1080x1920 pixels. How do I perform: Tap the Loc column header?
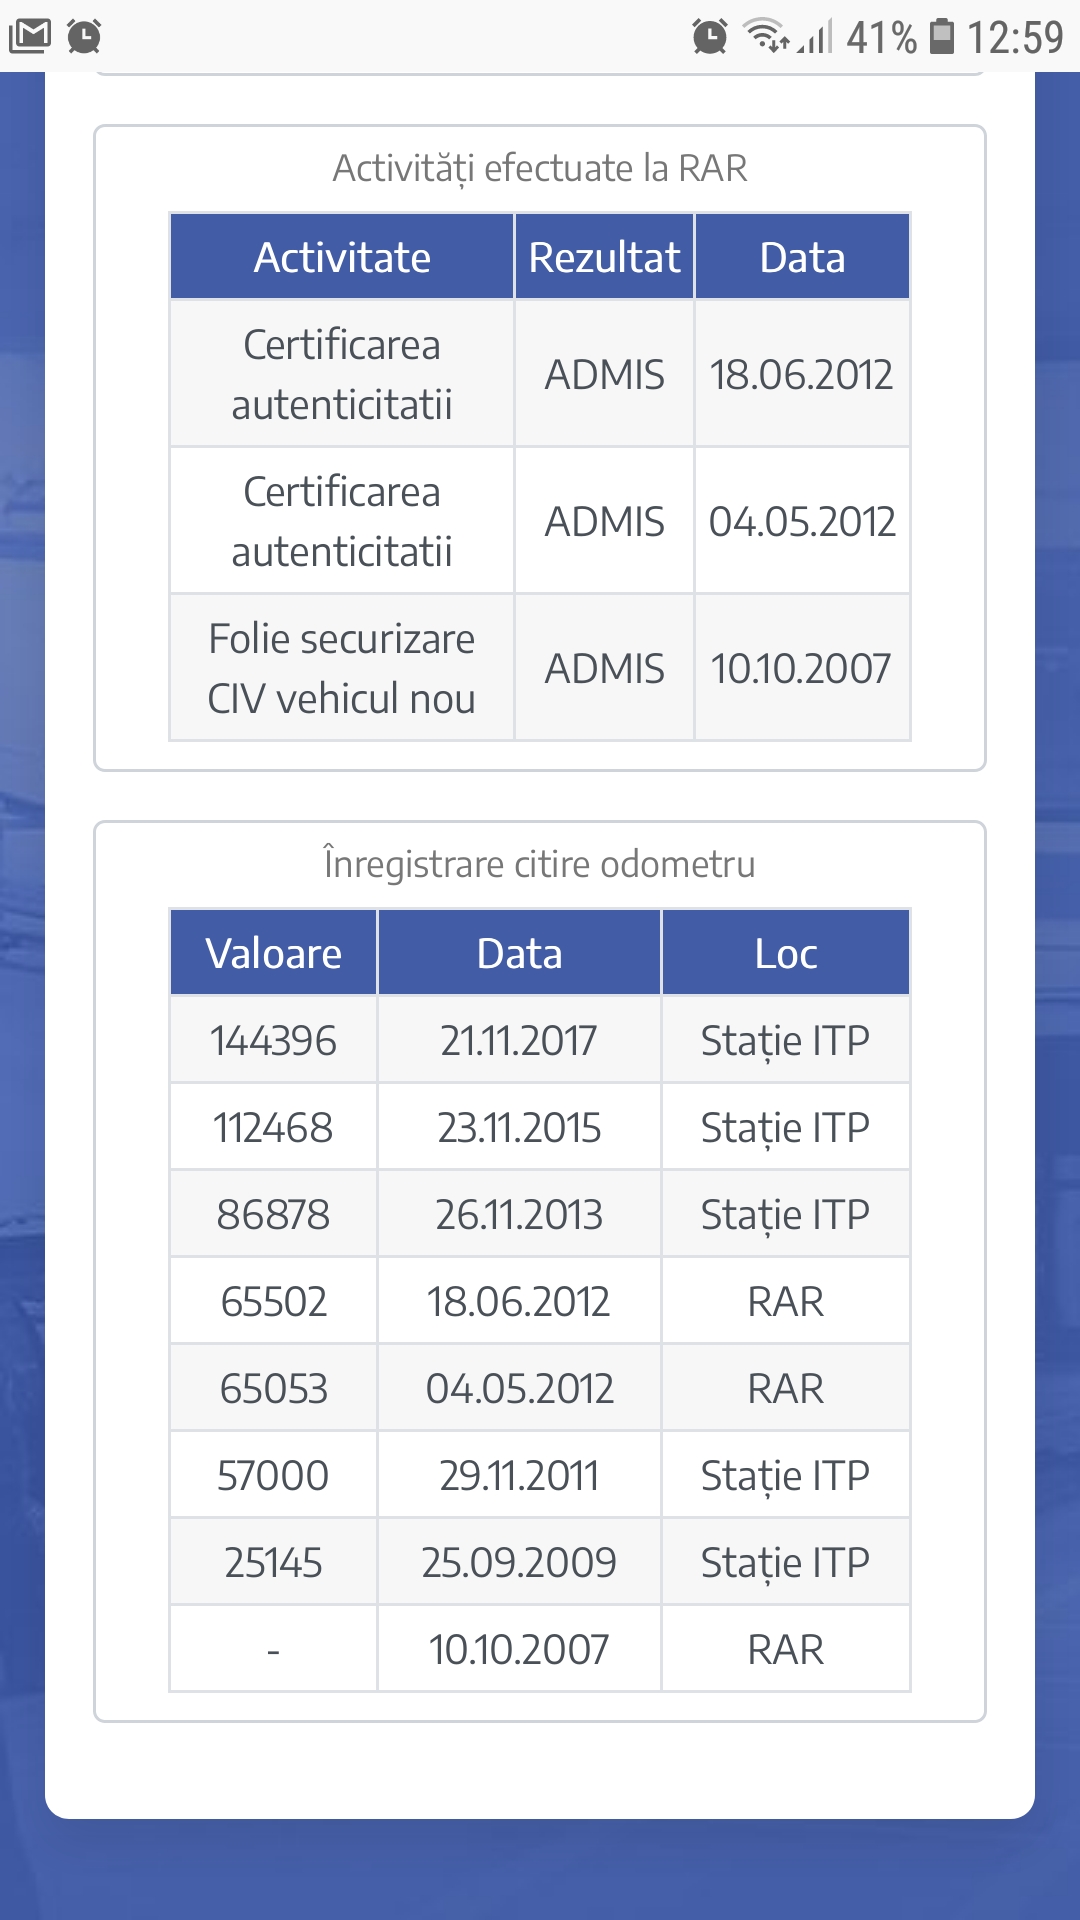pyautogui.click(x=786, y=953)
